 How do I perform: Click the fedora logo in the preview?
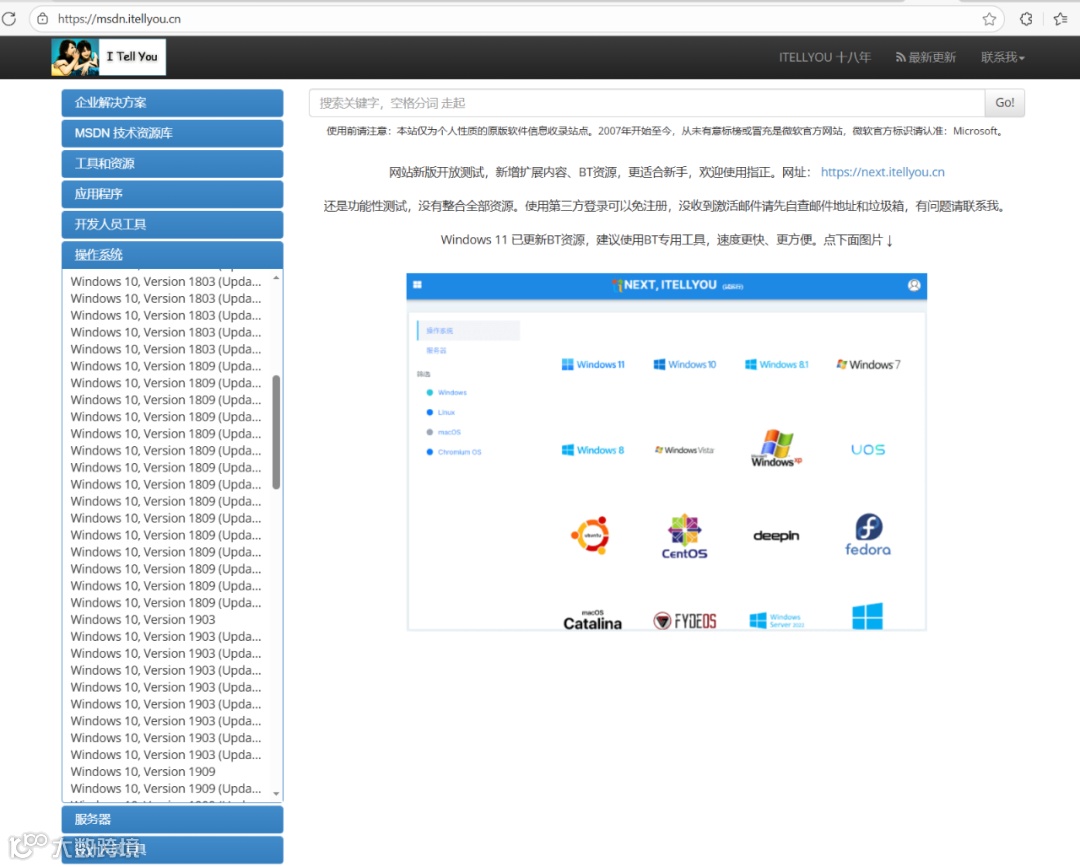tap(868, 534)
